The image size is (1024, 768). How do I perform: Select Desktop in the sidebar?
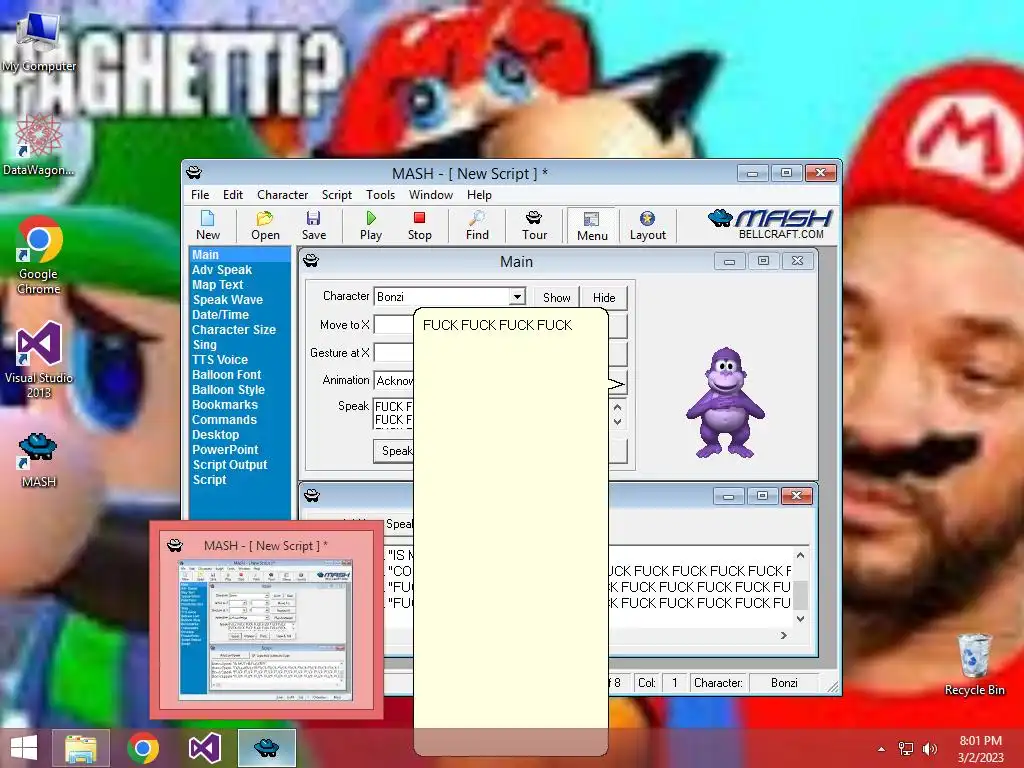click(x=216, y=435)
